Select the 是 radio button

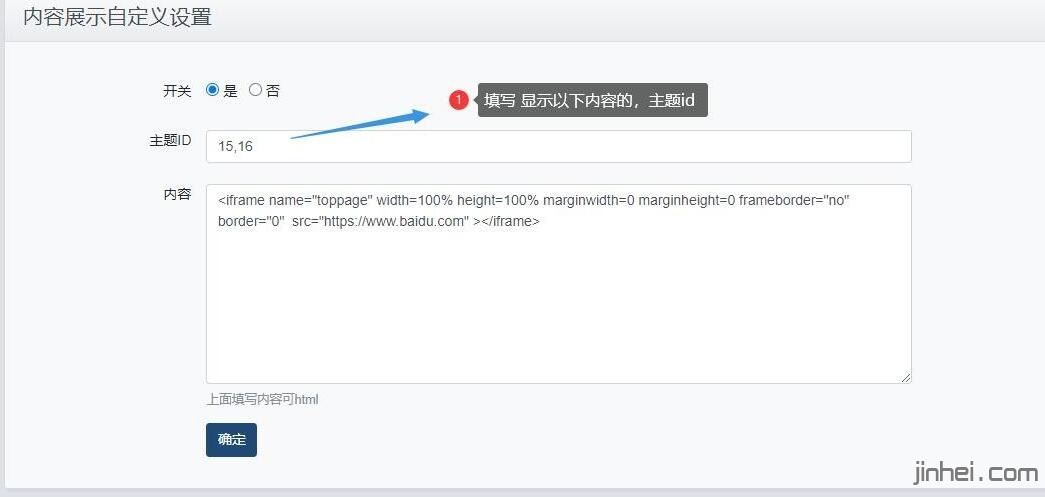click(x=213, y=90)
